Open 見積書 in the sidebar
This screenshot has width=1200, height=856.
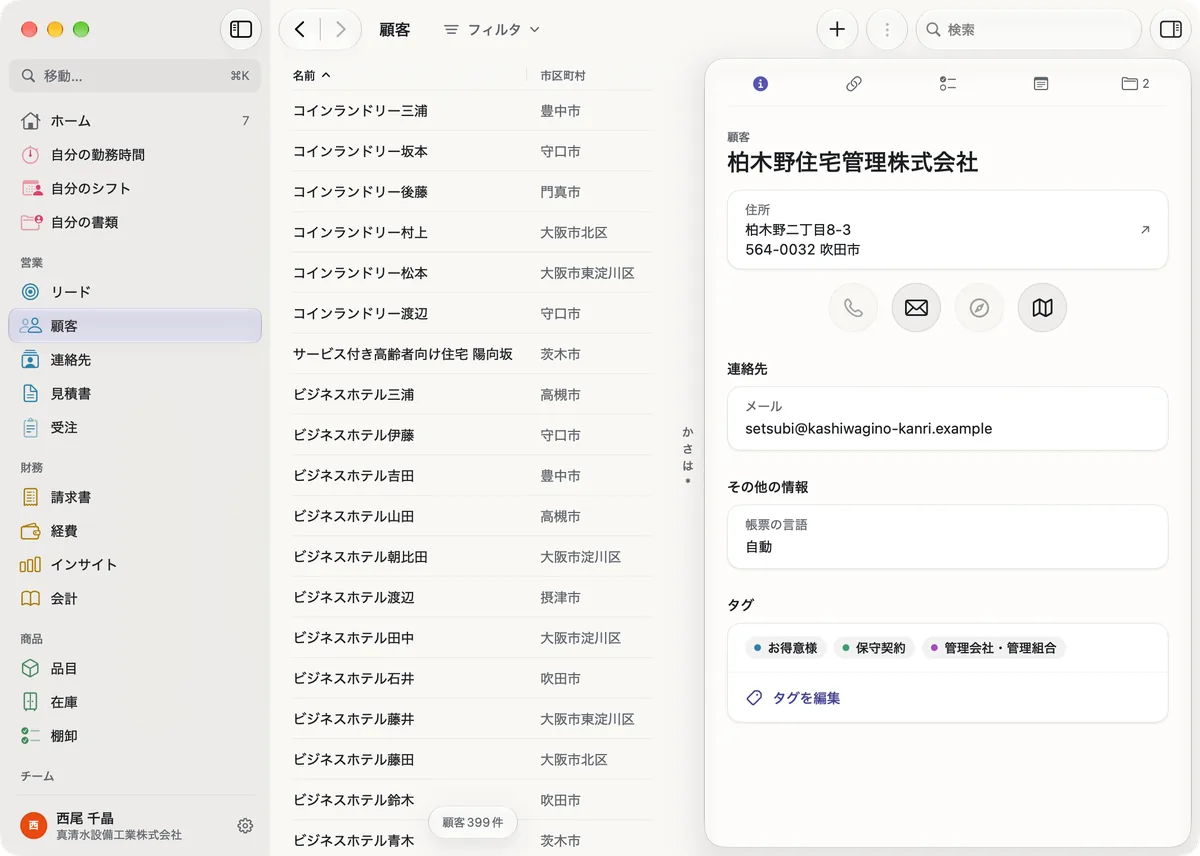click(135, 394)
